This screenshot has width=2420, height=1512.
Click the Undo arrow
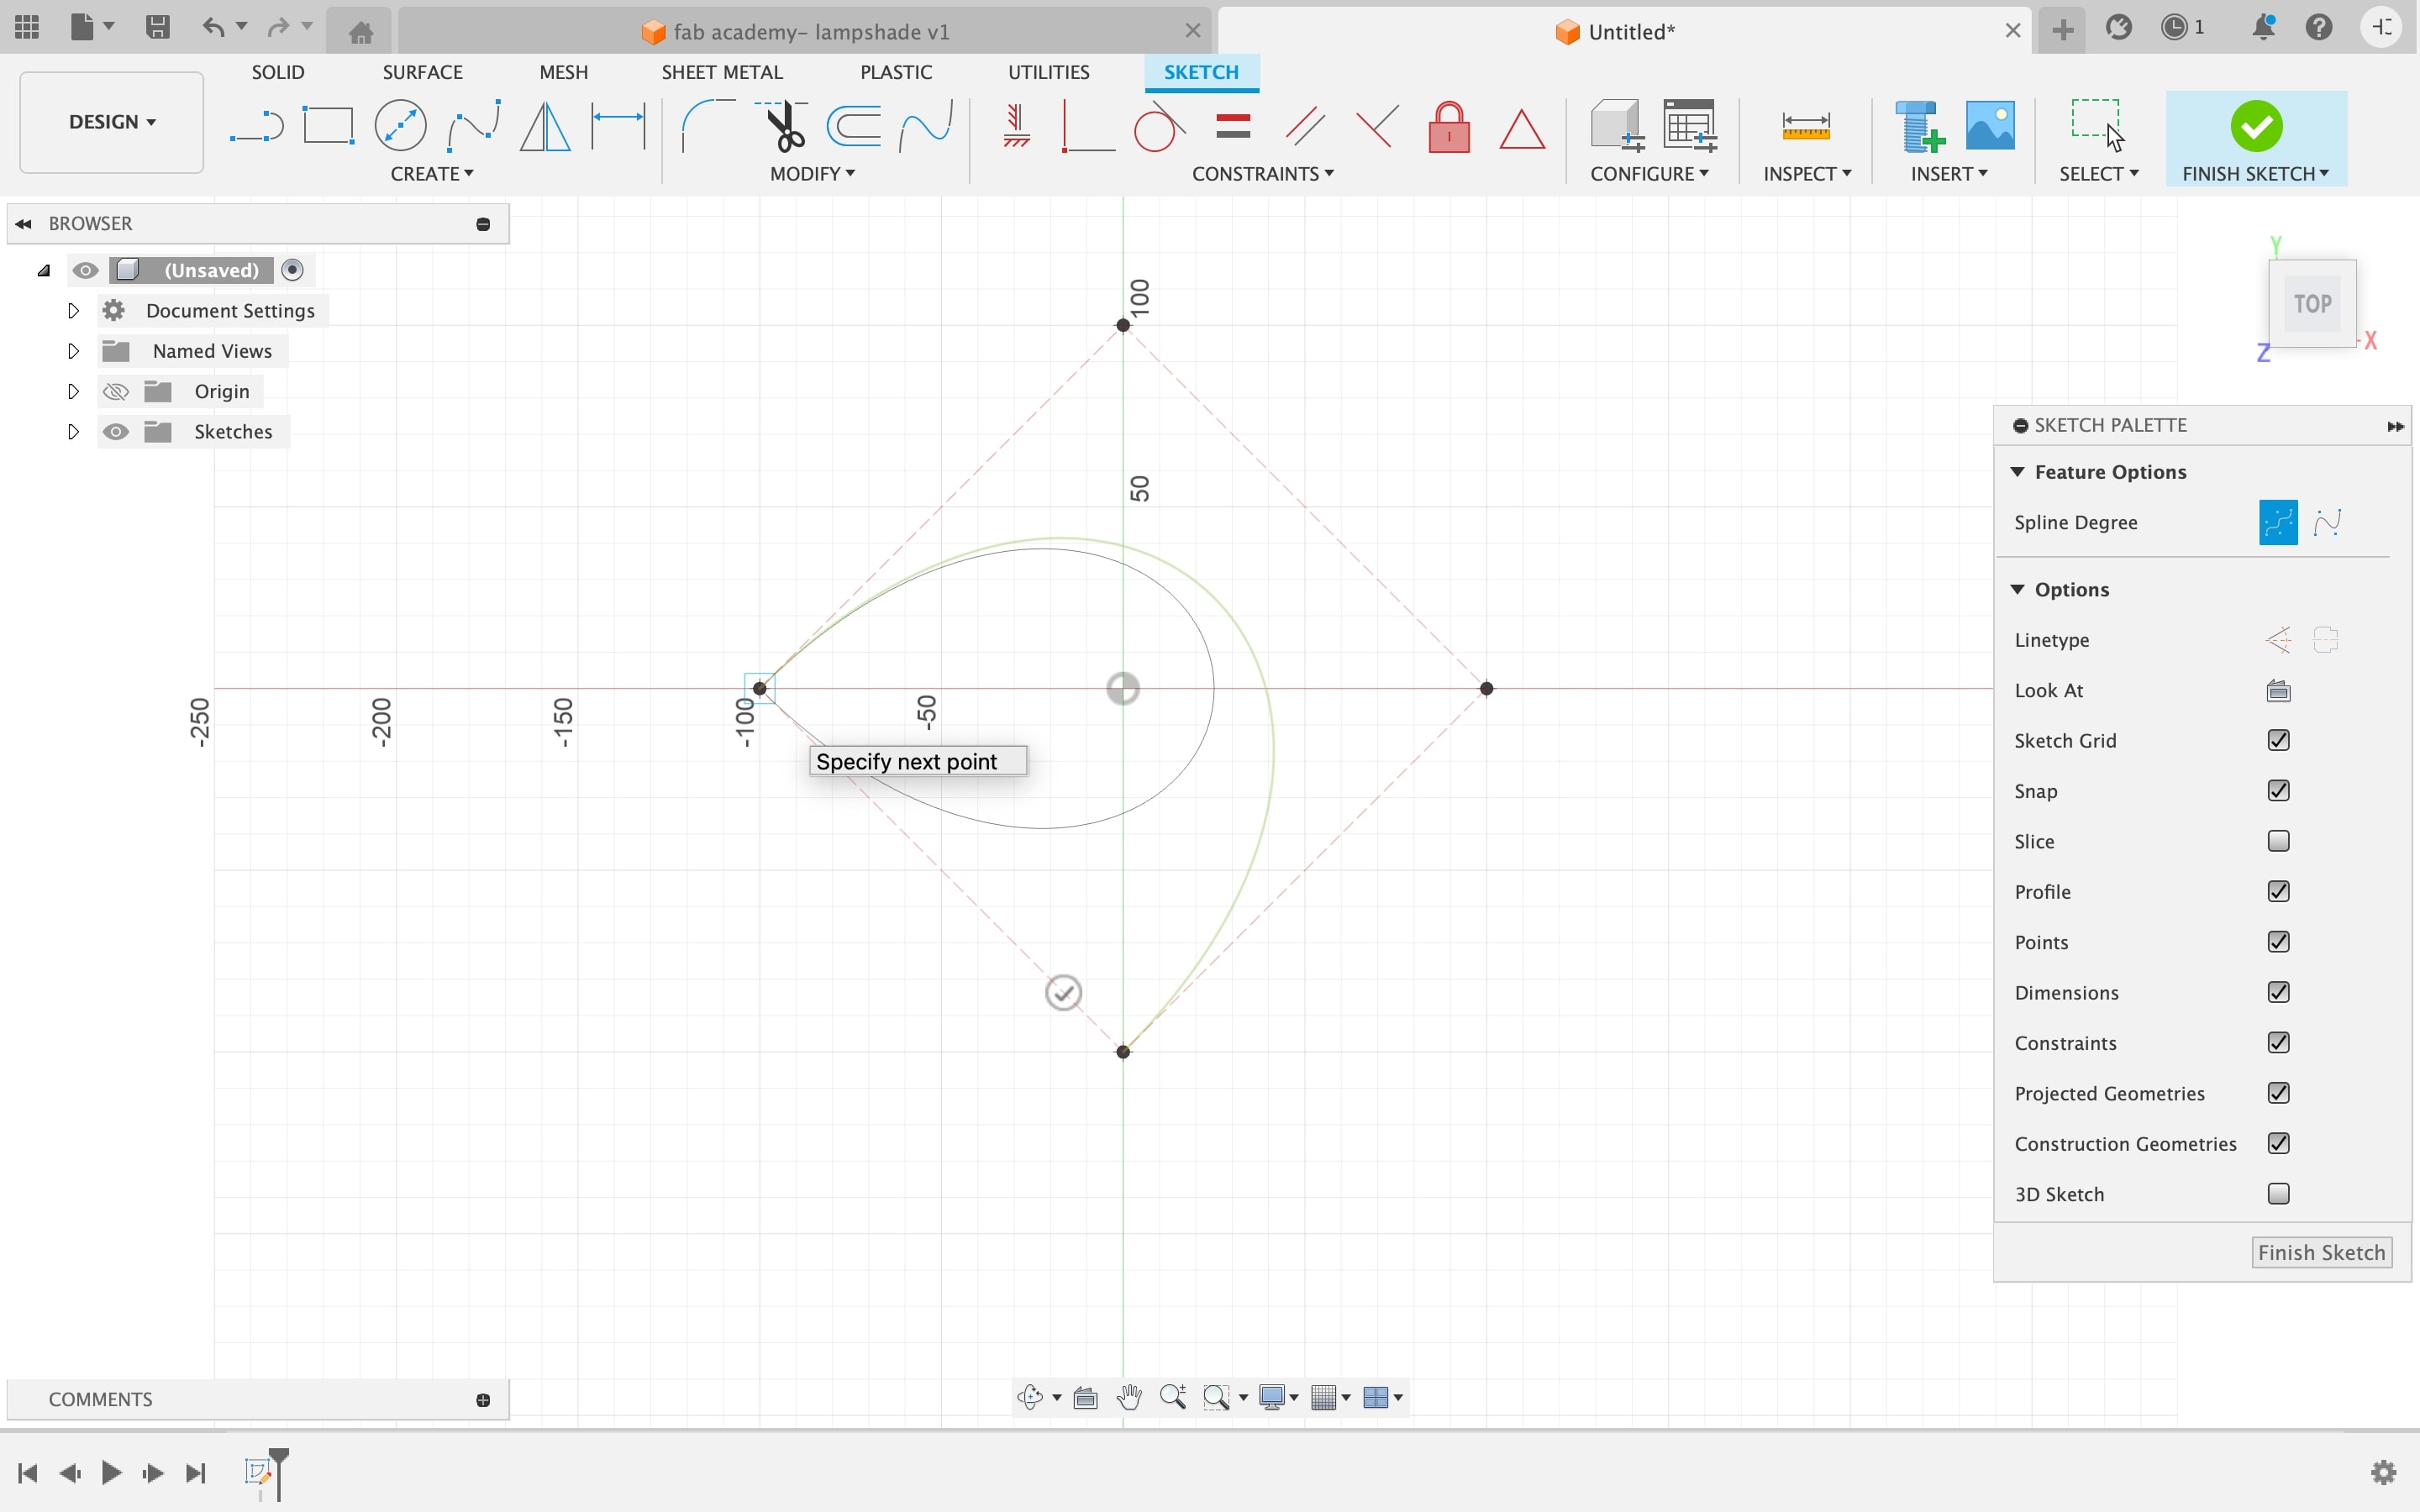click(213, 27)
